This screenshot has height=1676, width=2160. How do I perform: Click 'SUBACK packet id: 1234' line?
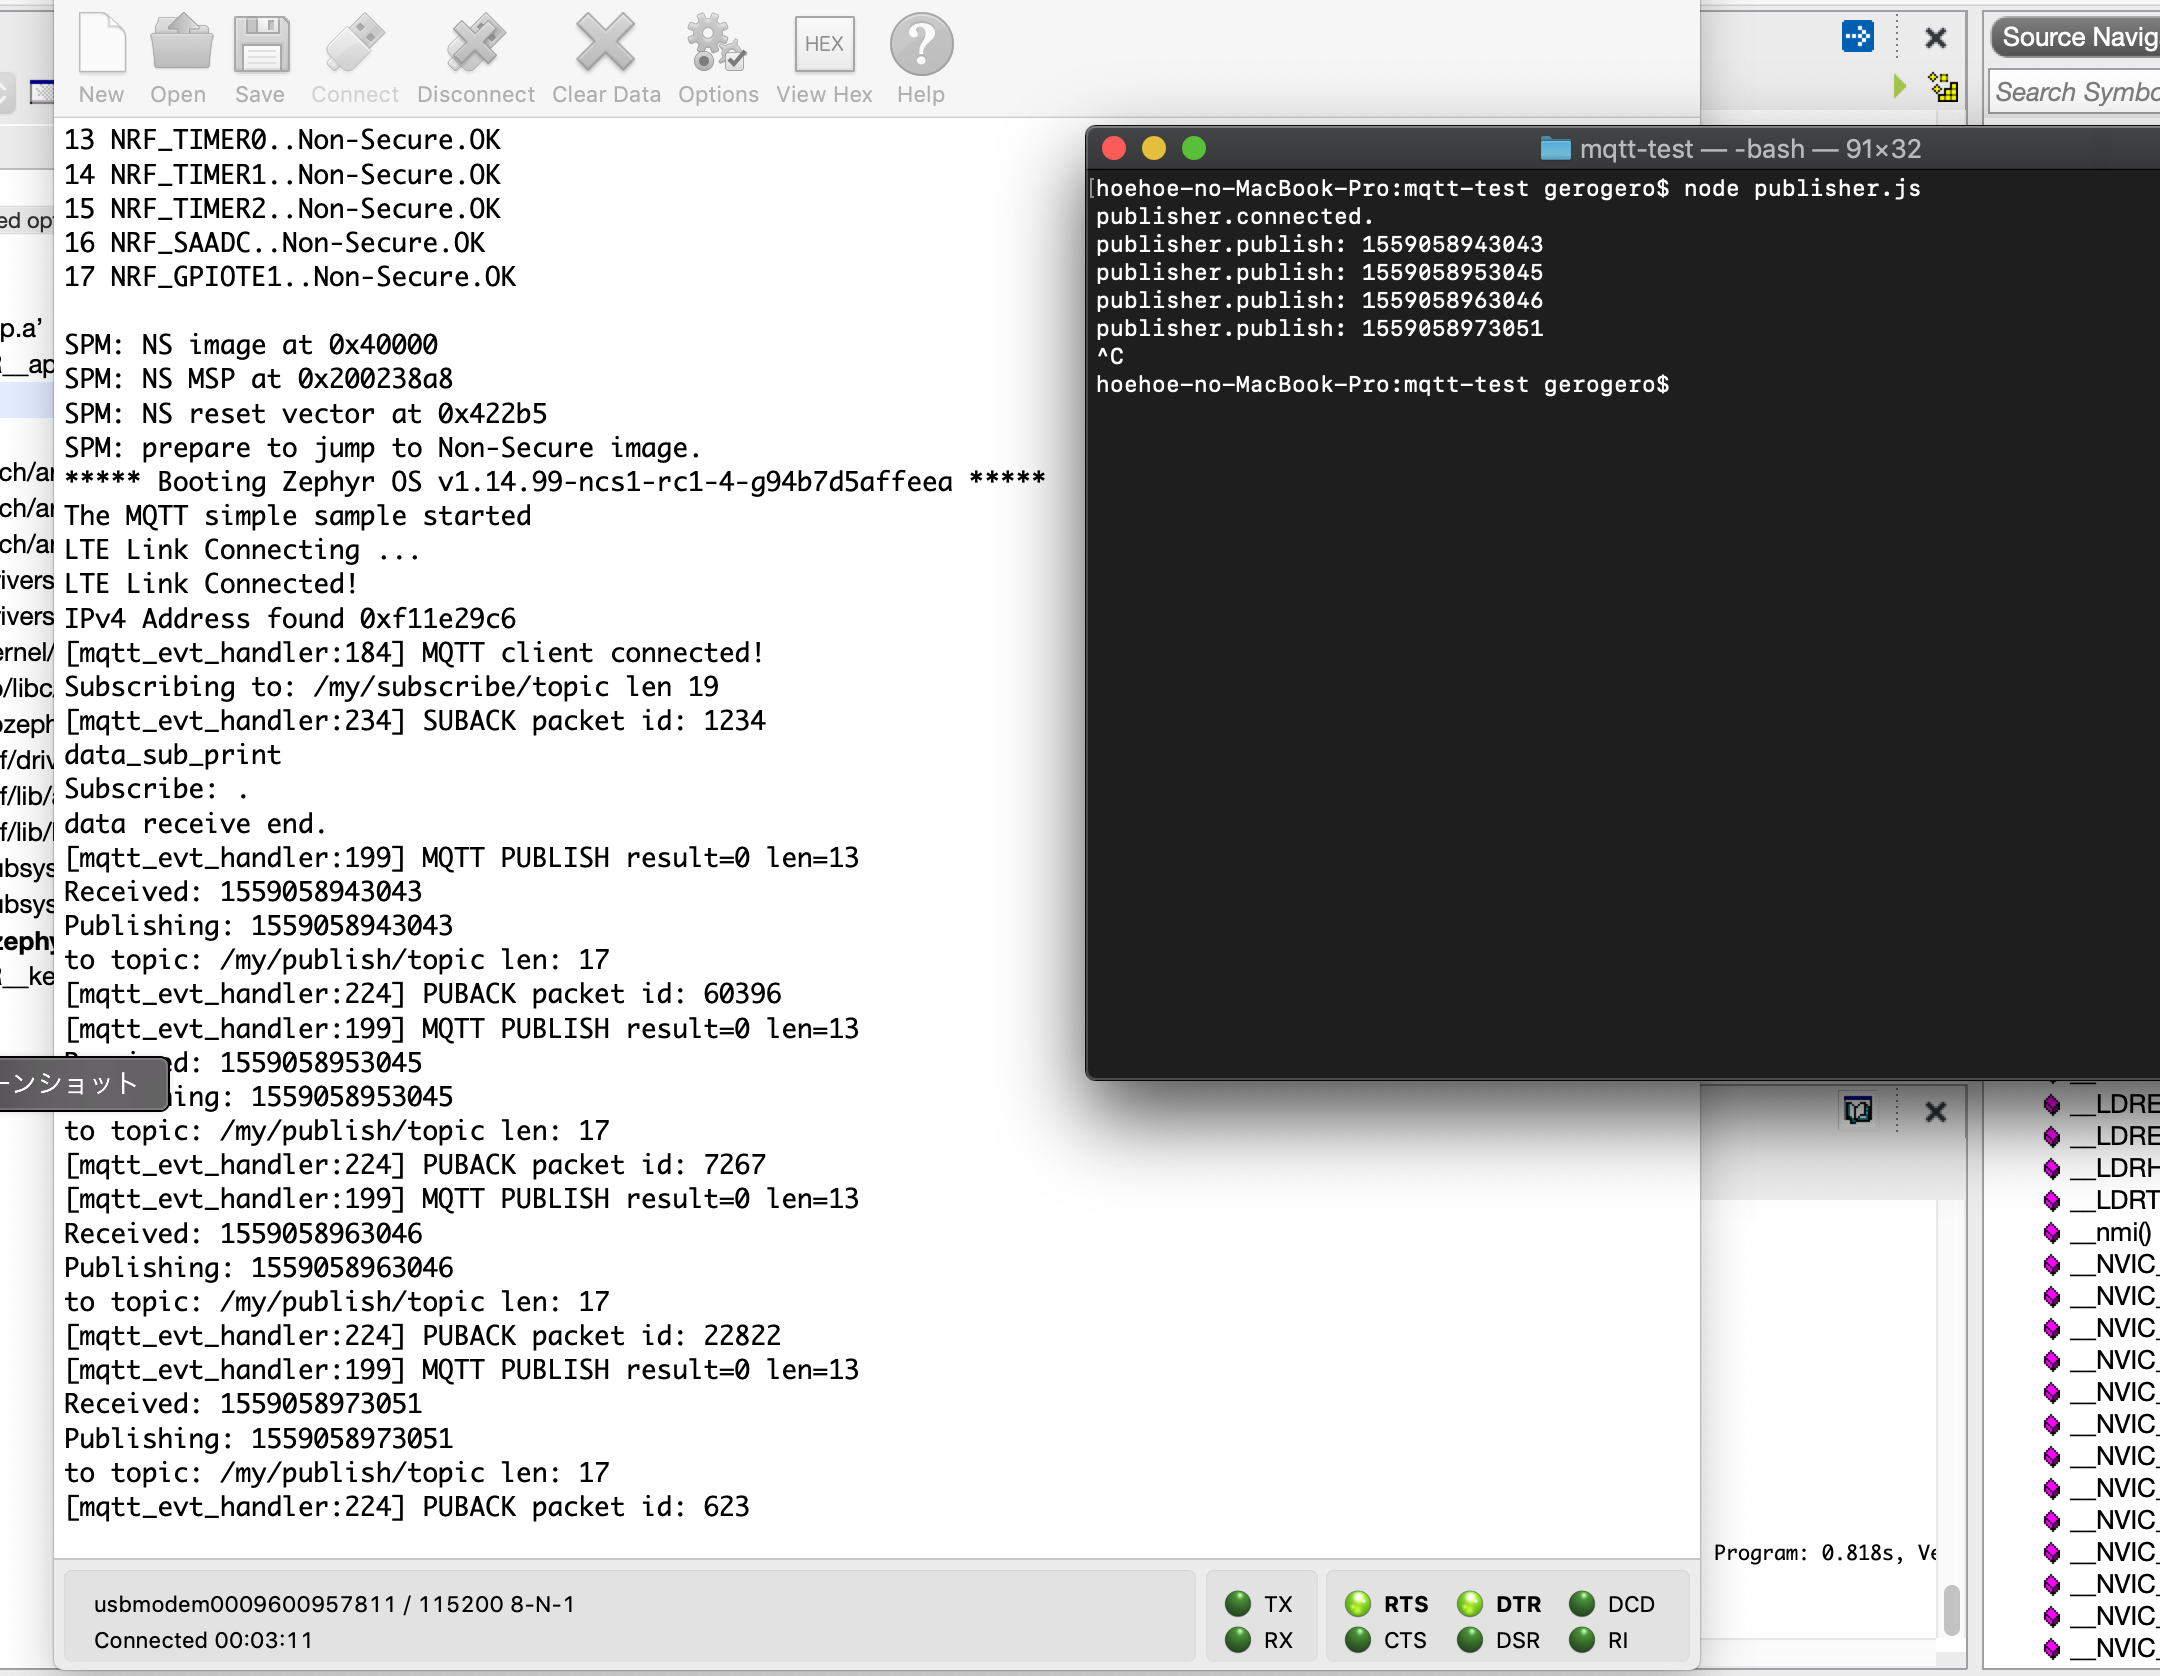coord(415,721)
